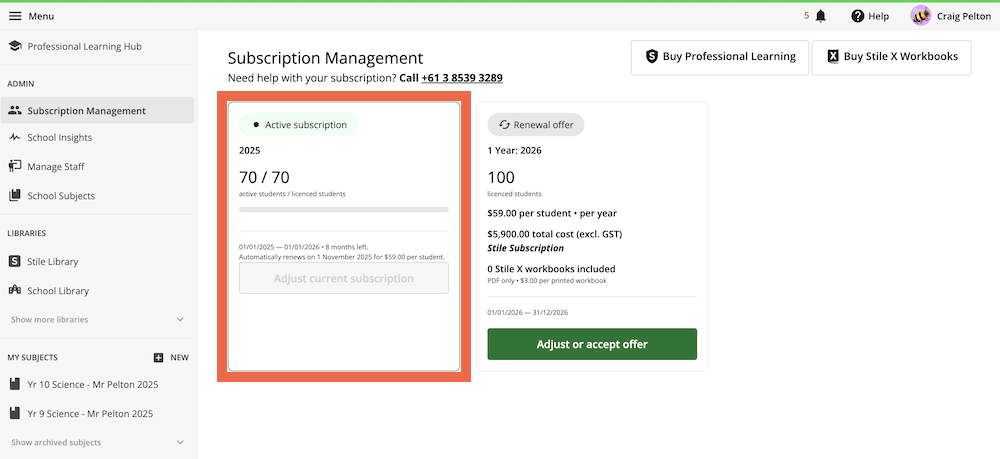Click the Yr 10 Science book icon
Viewport: 1000px width, 459px height.
pos(15,384)
